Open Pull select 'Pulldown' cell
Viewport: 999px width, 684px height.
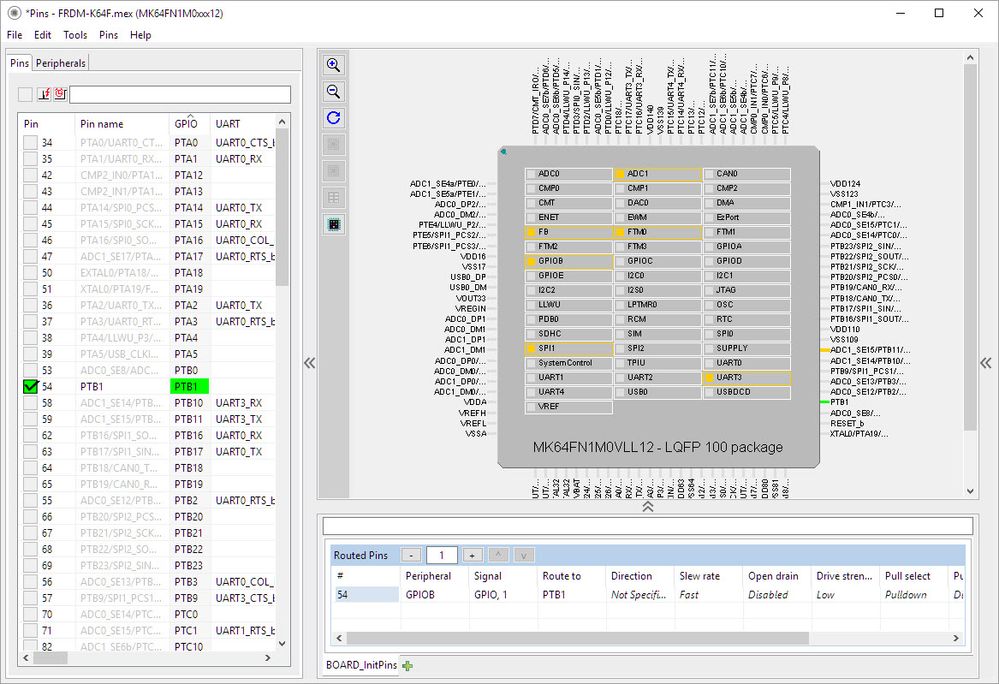[x=914, y=595]
